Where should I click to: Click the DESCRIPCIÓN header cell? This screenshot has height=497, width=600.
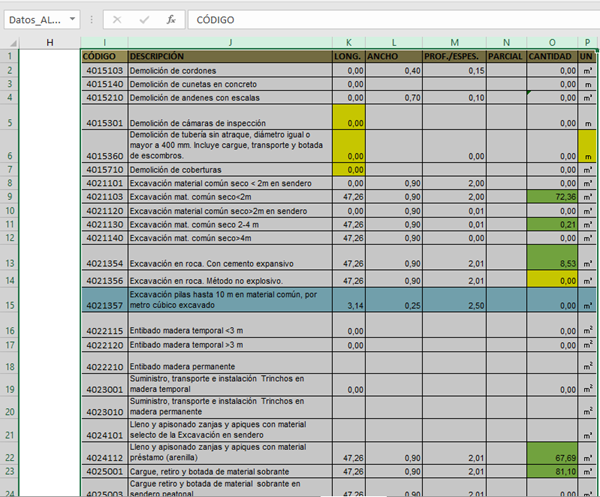230,56
